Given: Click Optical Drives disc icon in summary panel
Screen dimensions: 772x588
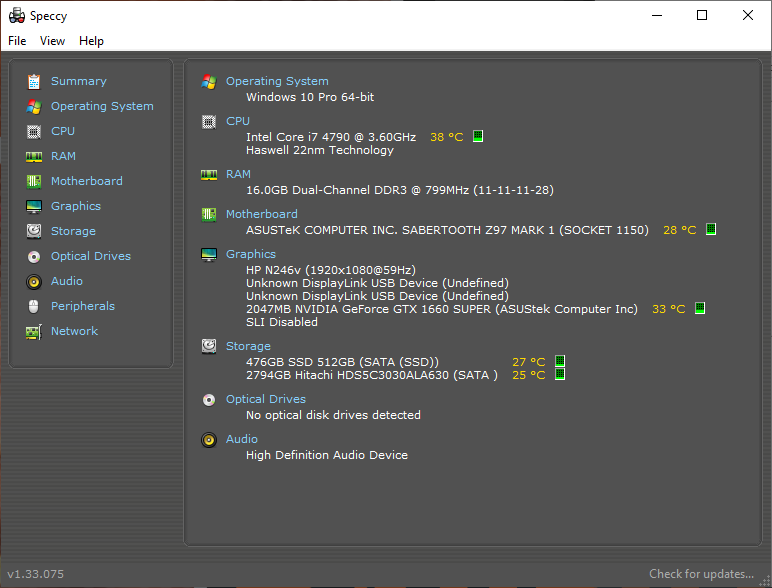Looking at the screenshot, I should pos(209,400).
